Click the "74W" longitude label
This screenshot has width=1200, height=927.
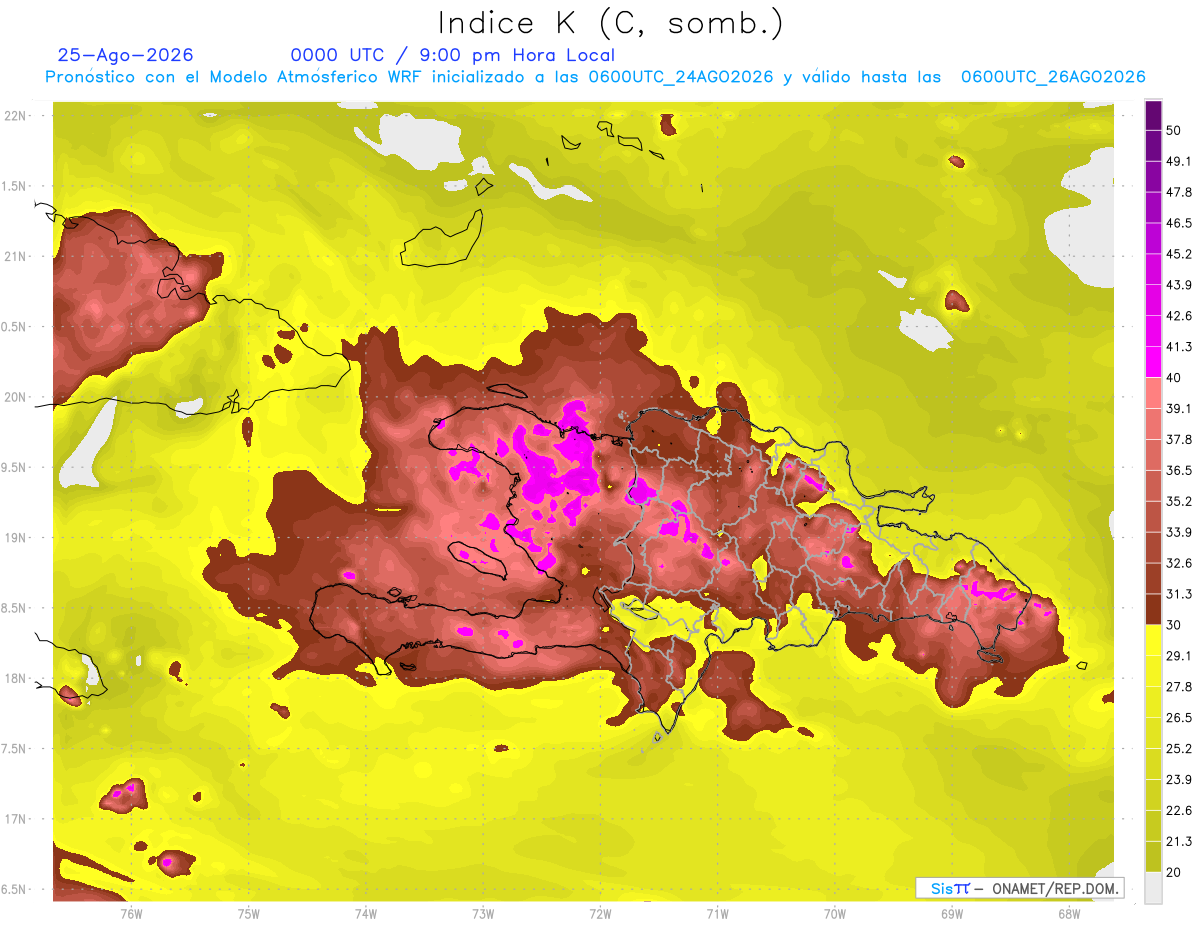click(365, 914)
